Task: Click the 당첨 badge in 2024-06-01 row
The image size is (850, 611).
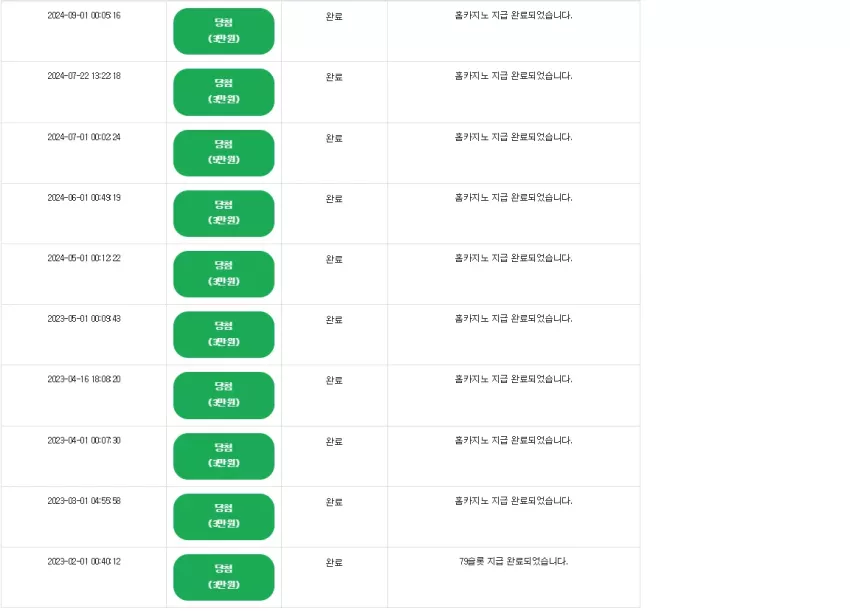Action: 223,213
